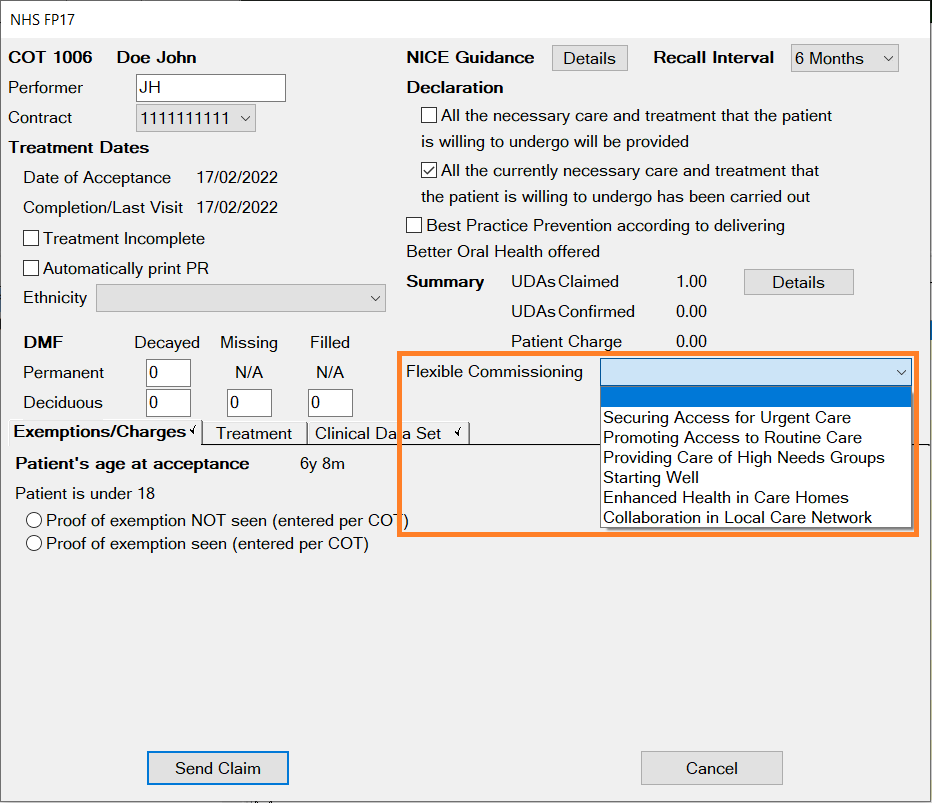Select Securing Access for Urgent Care

pos(727,418)
